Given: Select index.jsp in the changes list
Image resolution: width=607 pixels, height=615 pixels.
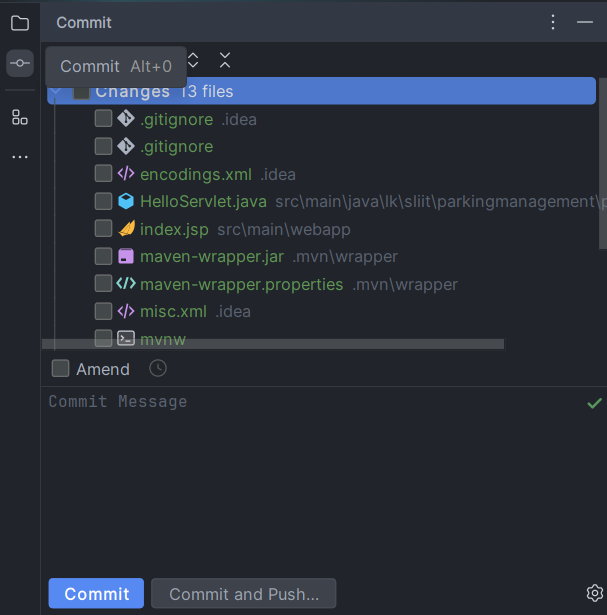Looking at the screenshot, I should pyautogui.click(x=174, y=229).
